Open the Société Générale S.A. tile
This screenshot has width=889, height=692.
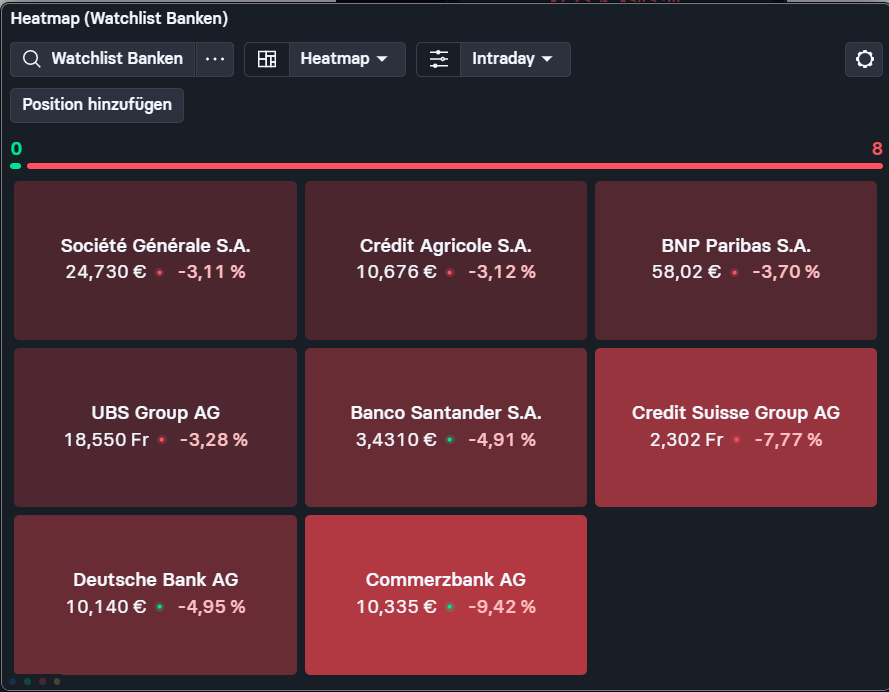pyautogui.click(x=155, y=261)
